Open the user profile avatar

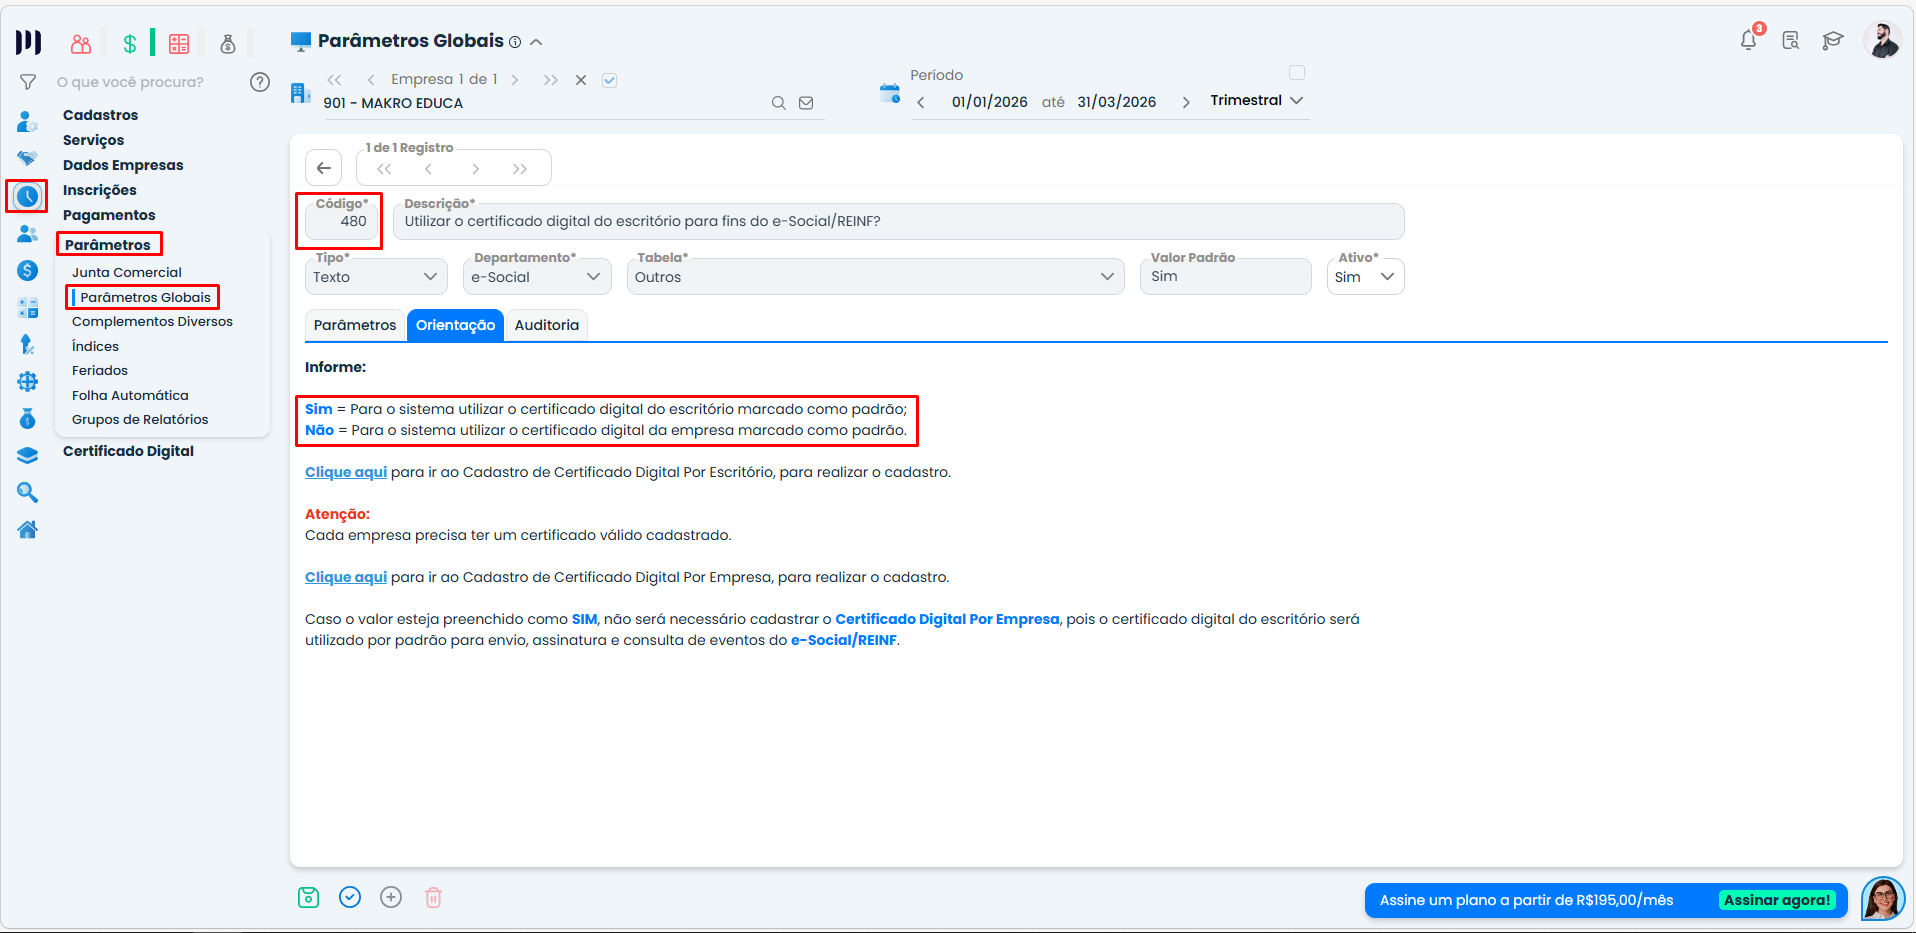pyautogui.click(x=1883, y=41)
